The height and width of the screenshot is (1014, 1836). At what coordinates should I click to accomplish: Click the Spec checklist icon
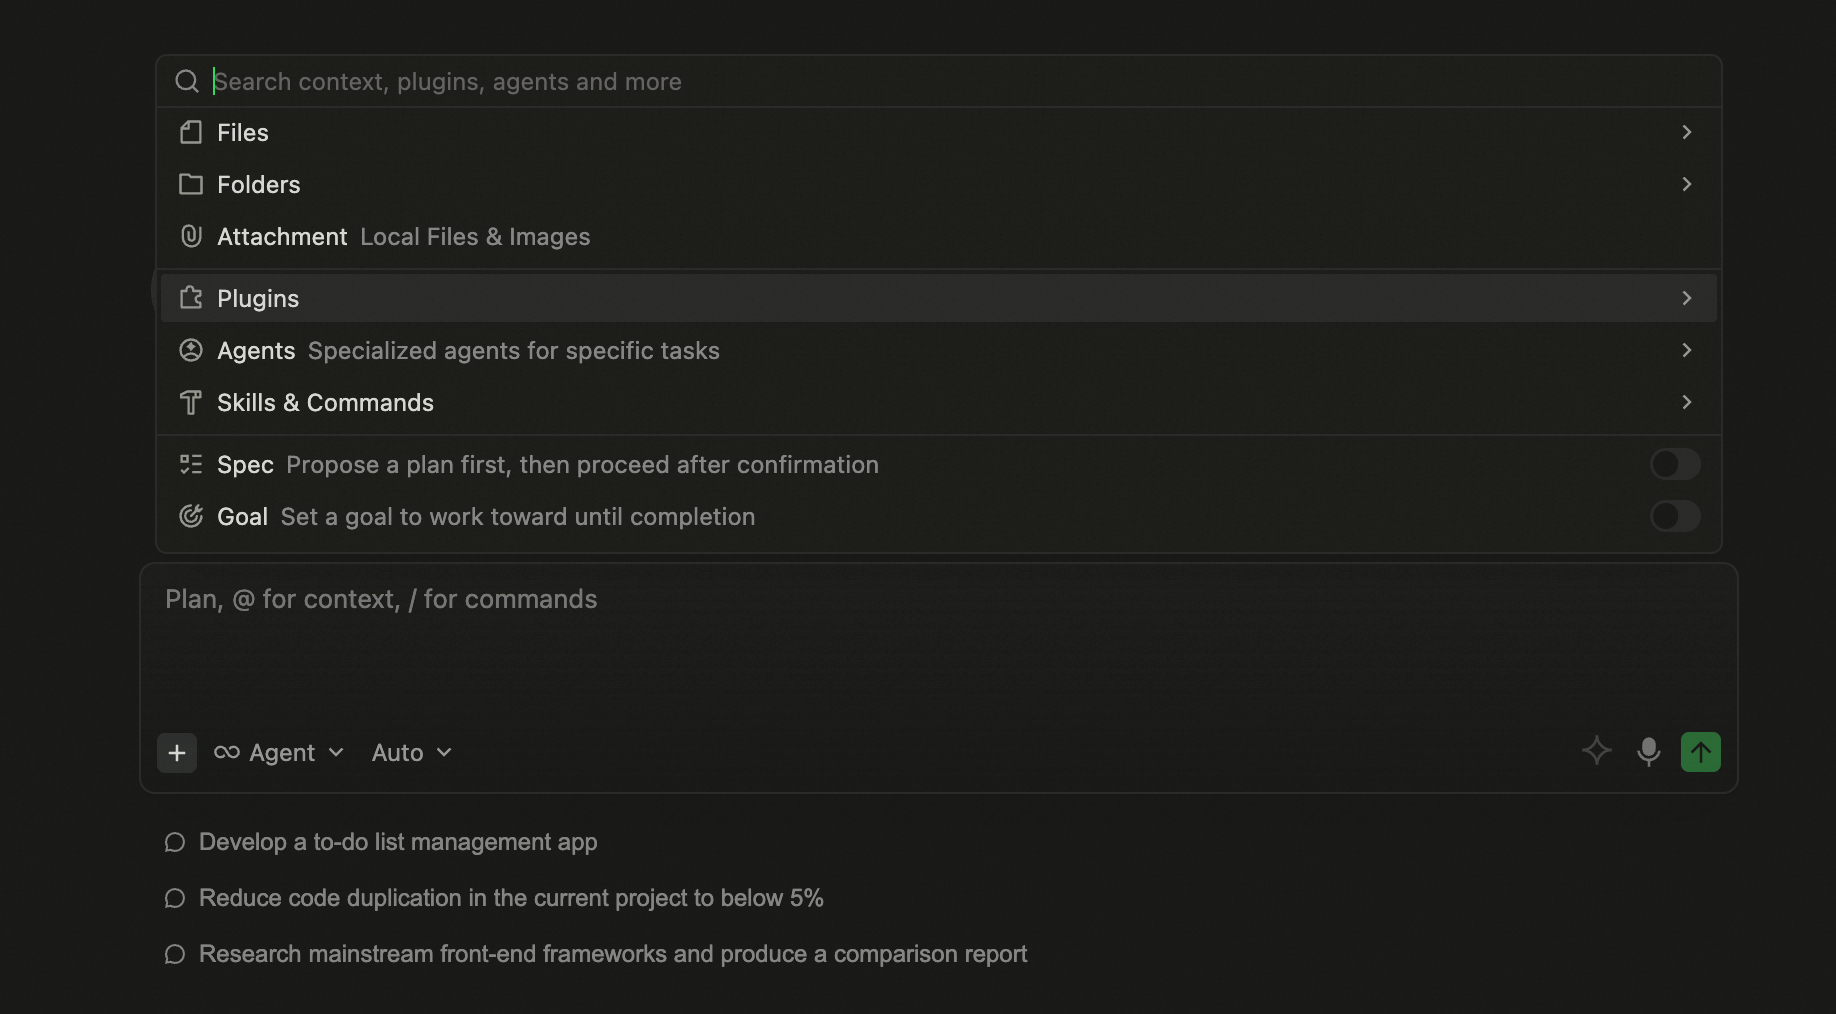point(191,464)
